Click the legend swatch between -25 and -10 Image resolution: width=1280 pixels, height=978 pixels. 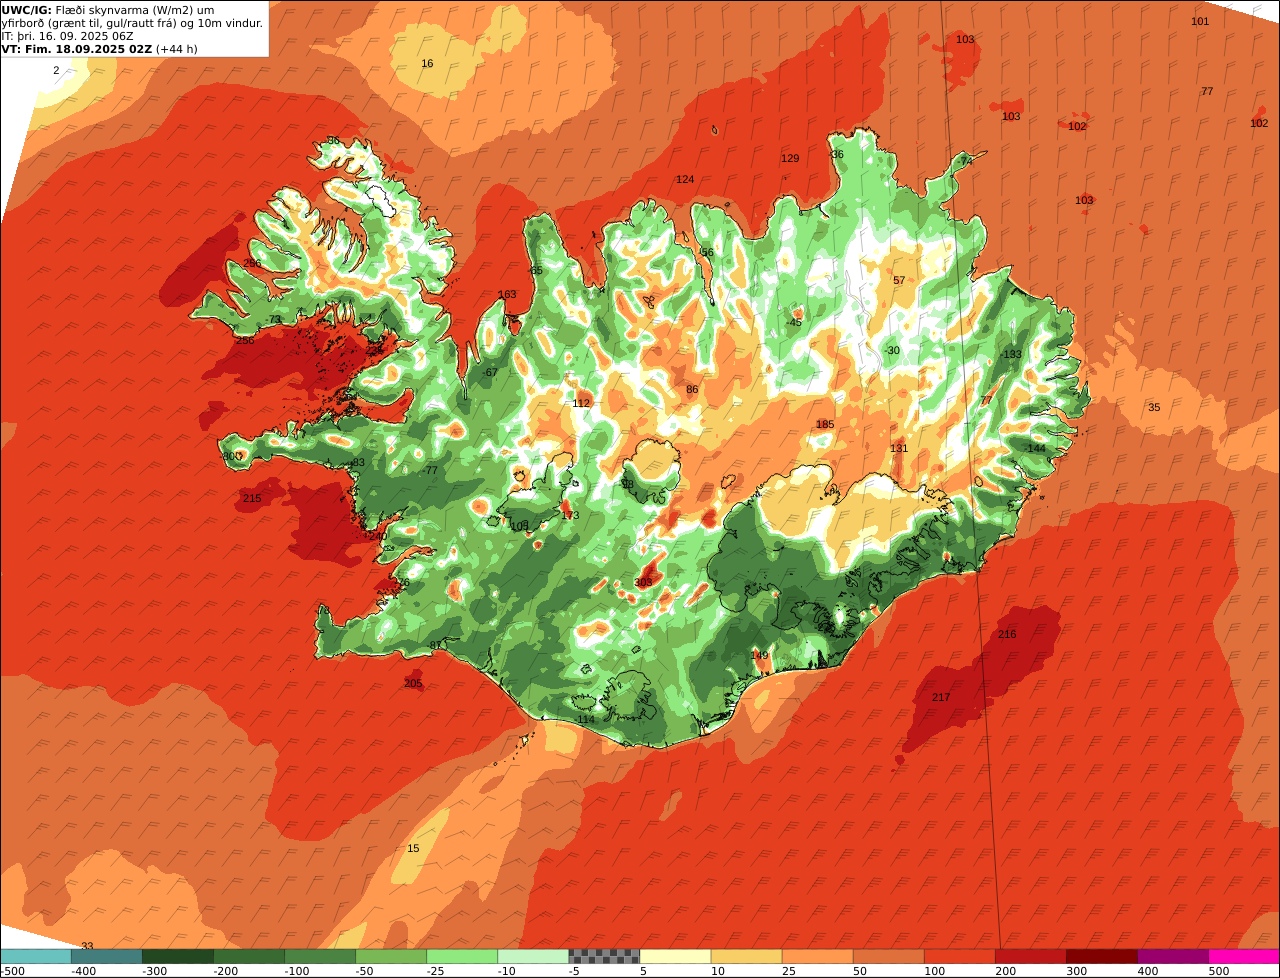(461, 957)
